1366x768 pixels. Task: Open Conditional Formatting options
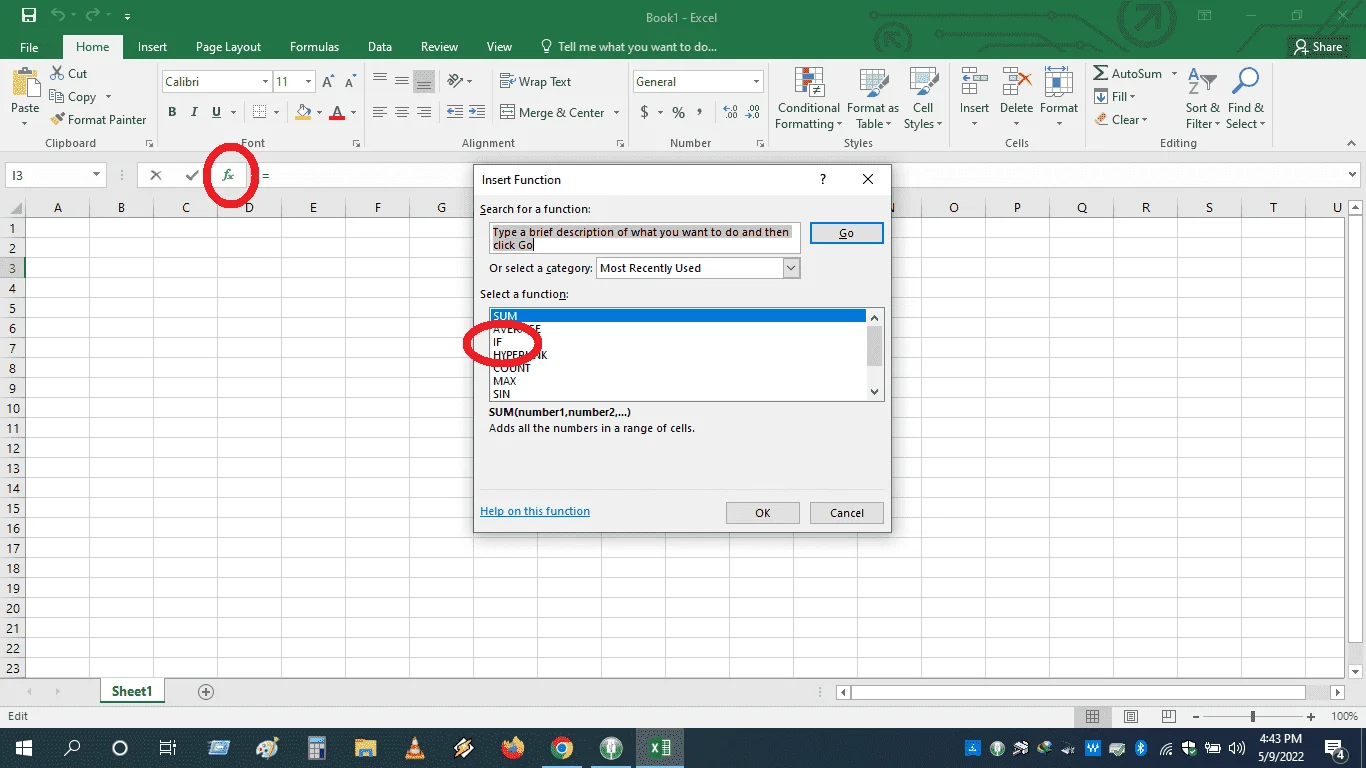[809, 98]
